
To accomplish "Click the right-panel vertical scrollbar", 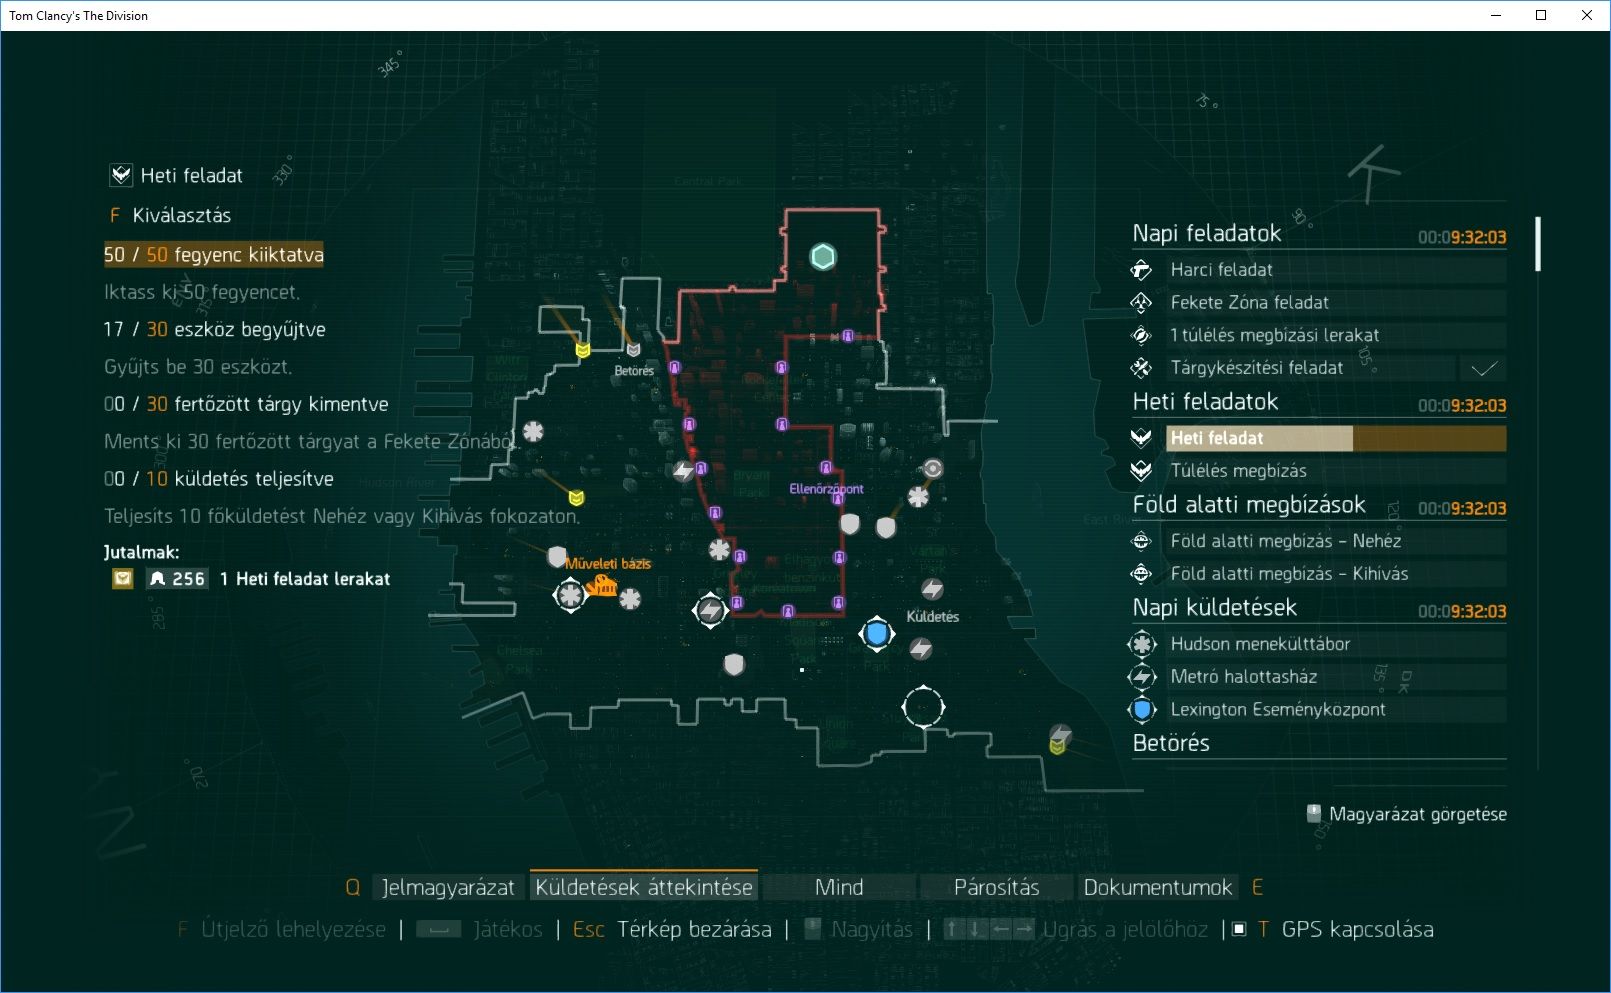I will coord(1538,244).
